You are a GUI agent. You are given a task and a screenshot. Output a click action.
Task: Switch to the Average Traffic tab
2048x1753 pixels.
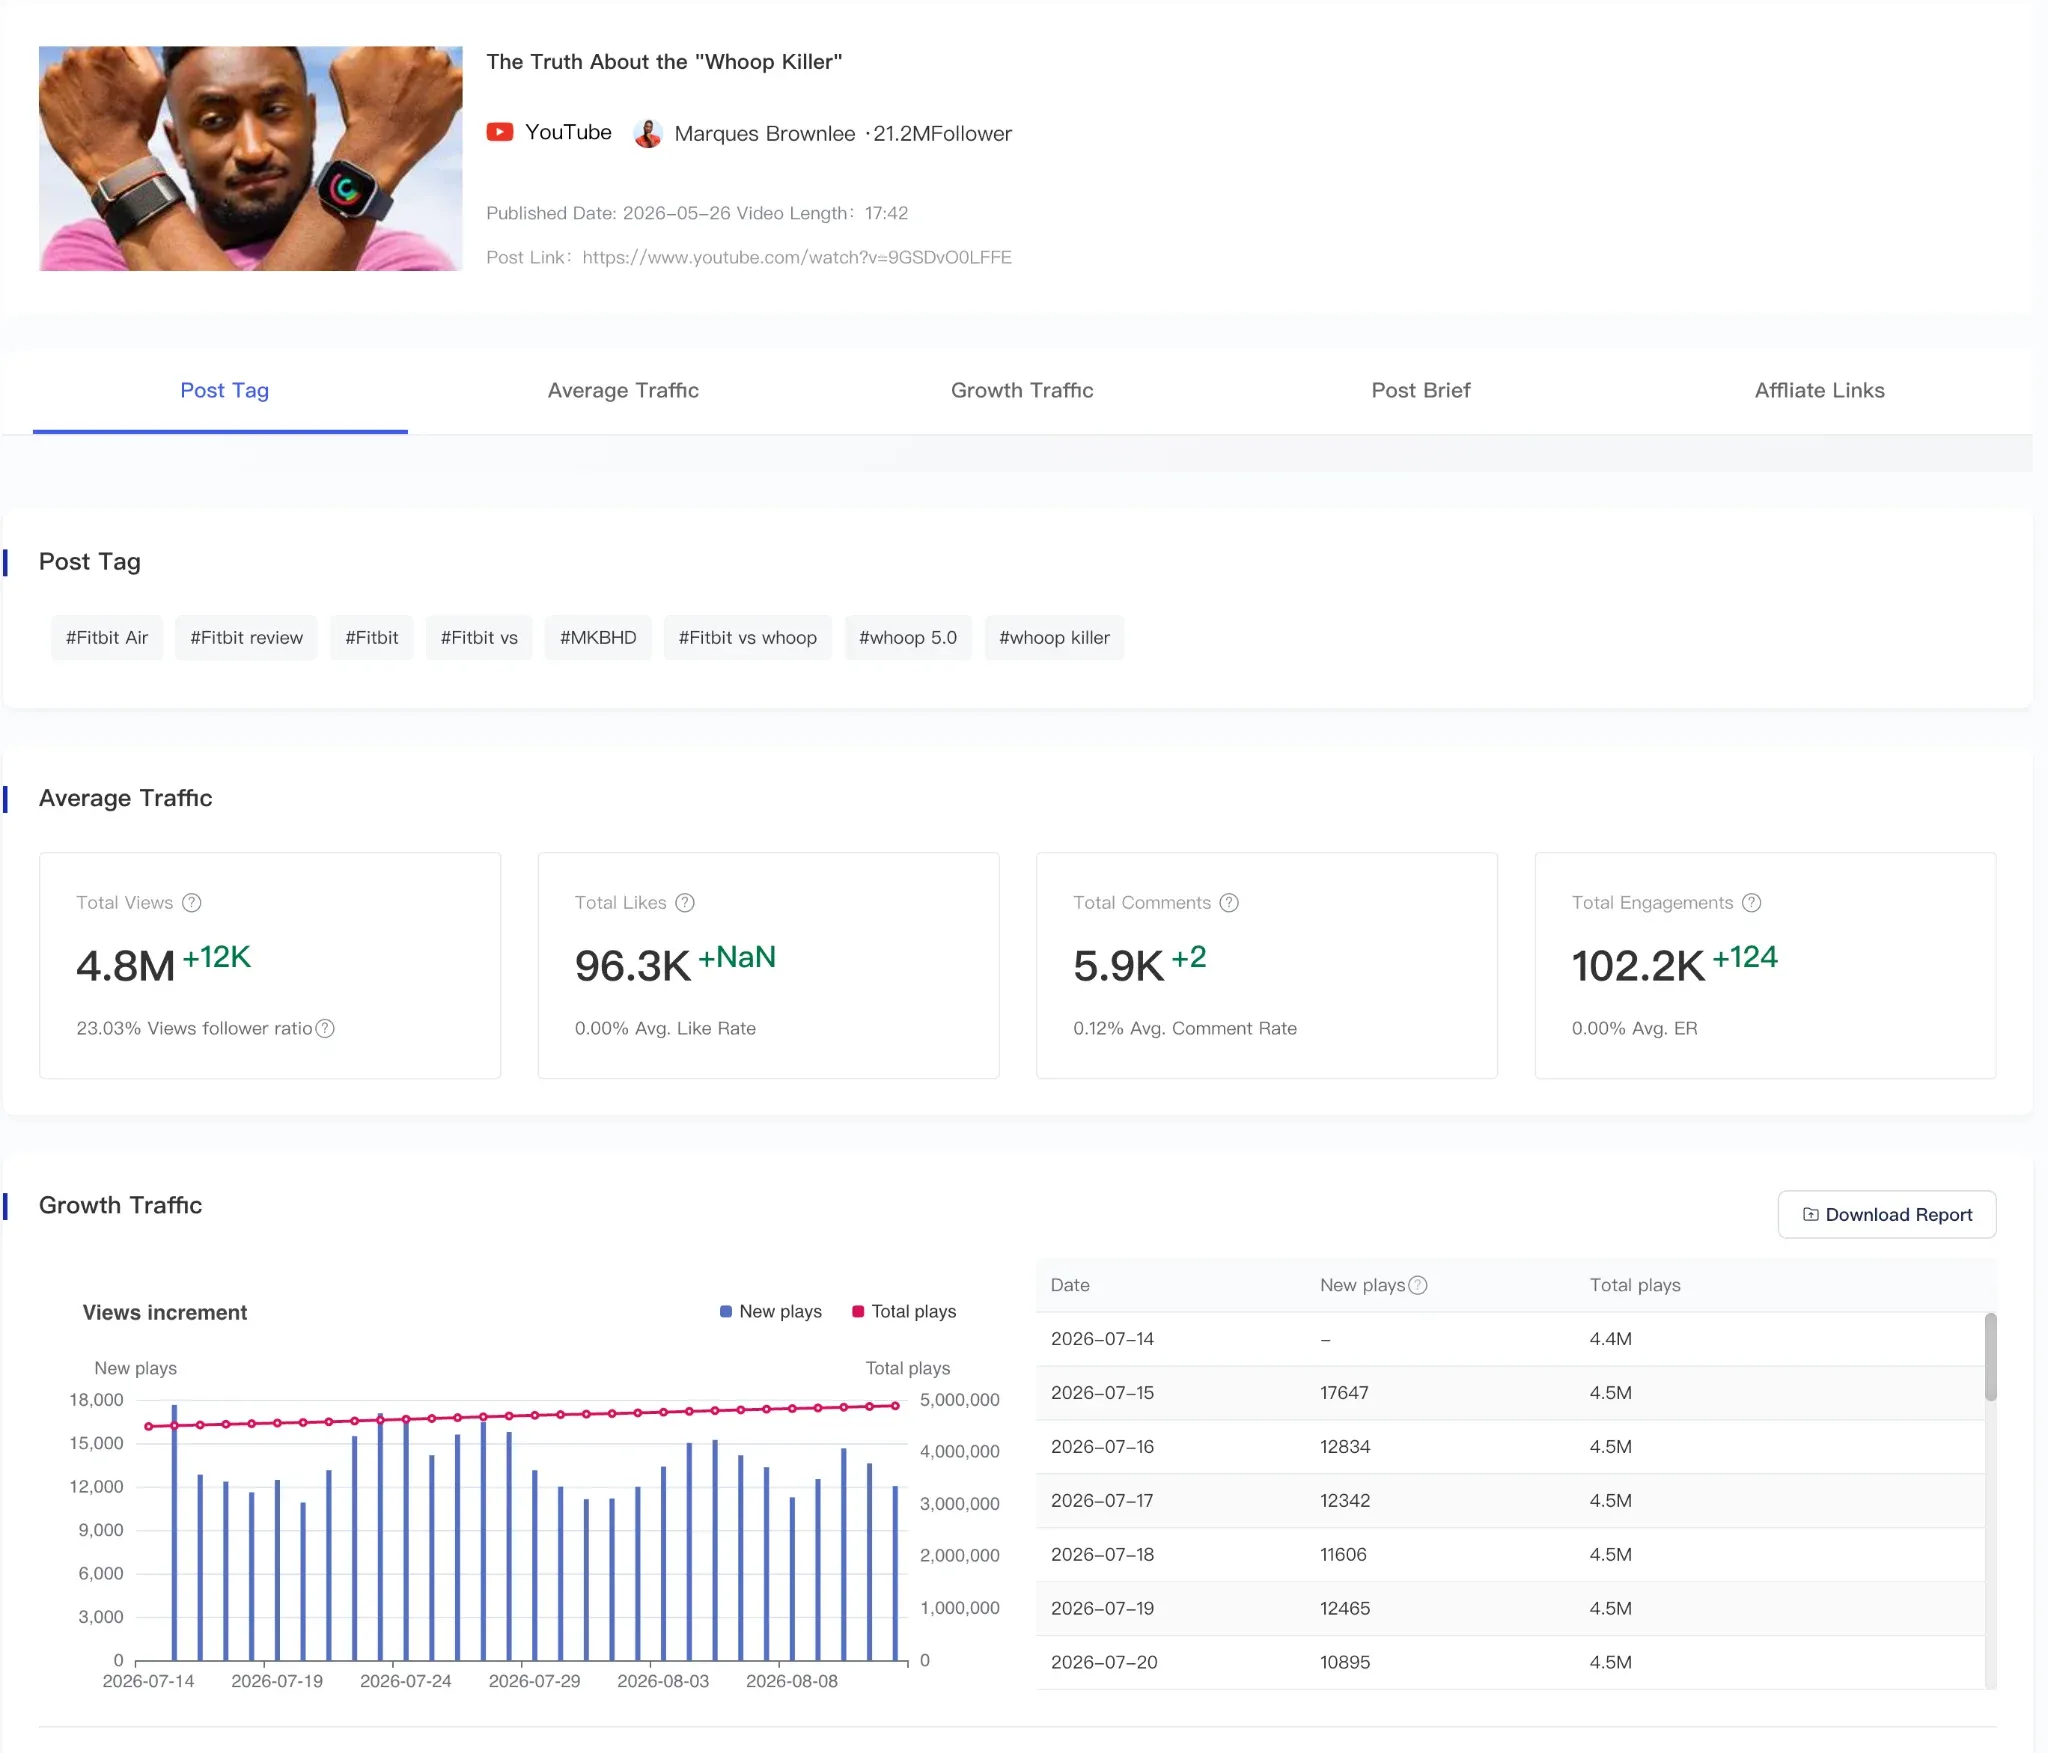[x=623, y=390]
